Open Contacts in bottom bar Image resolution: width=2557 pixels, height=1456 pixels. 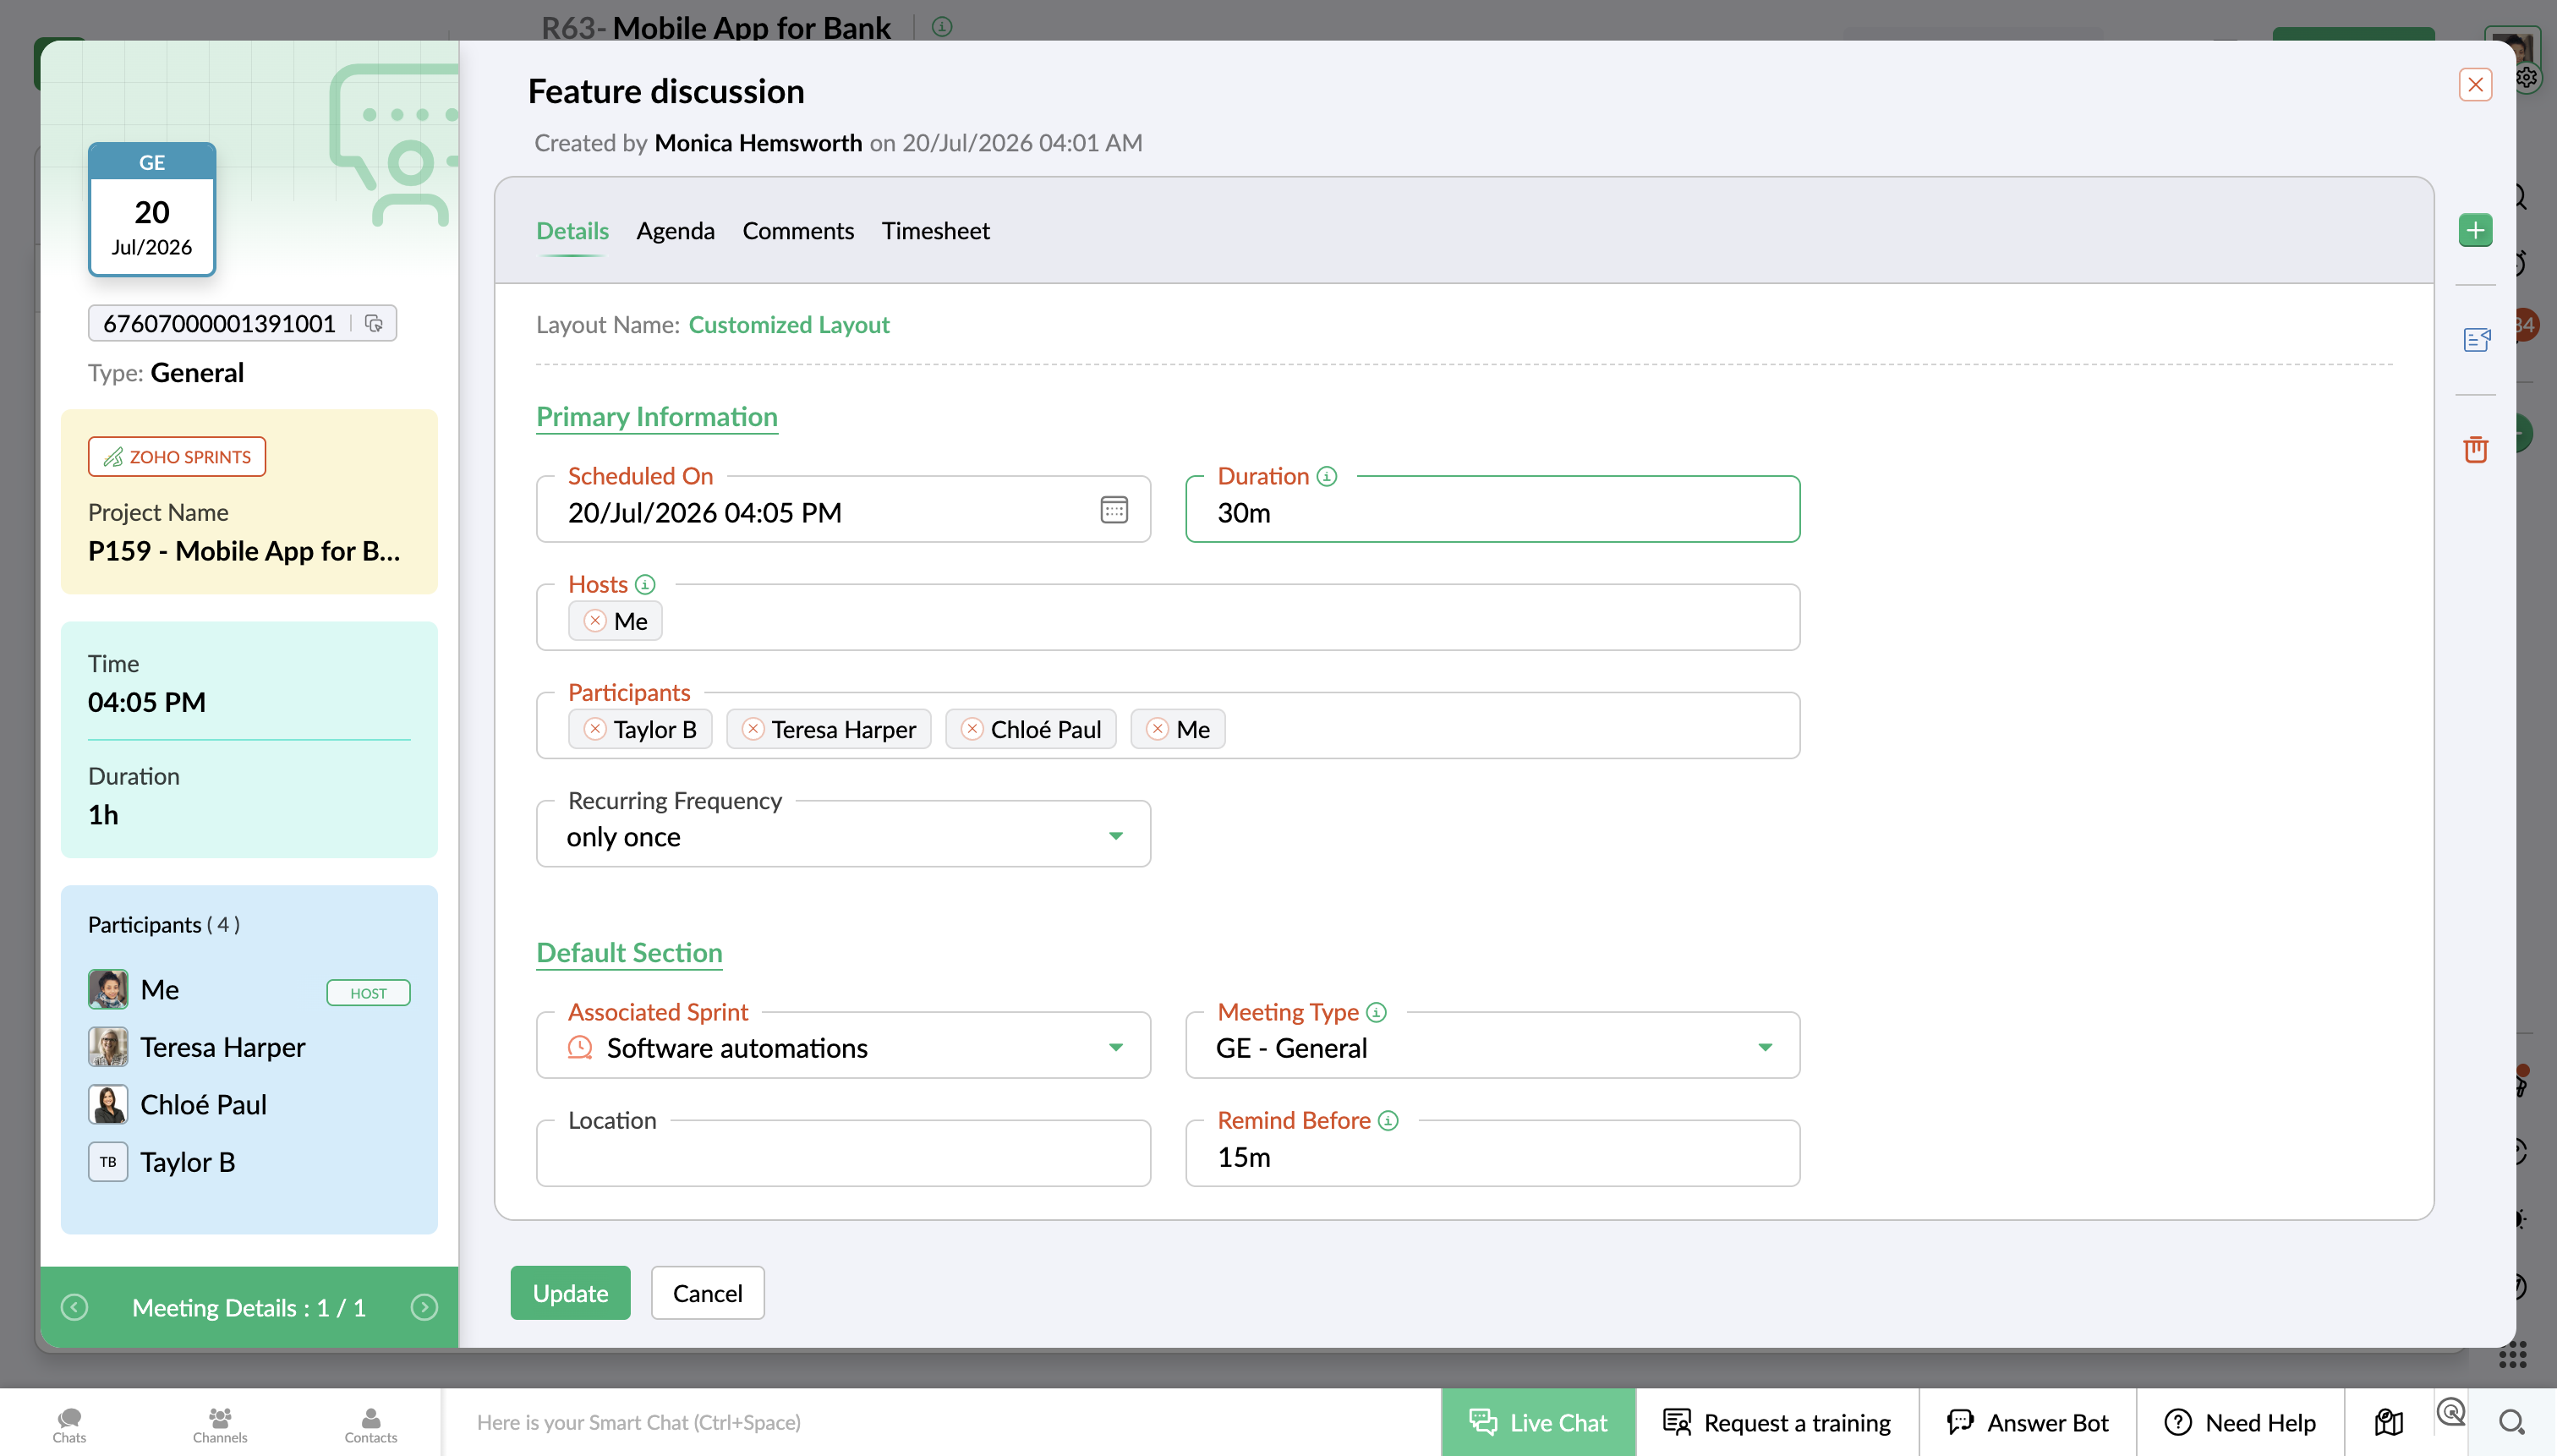(371, 1424)
